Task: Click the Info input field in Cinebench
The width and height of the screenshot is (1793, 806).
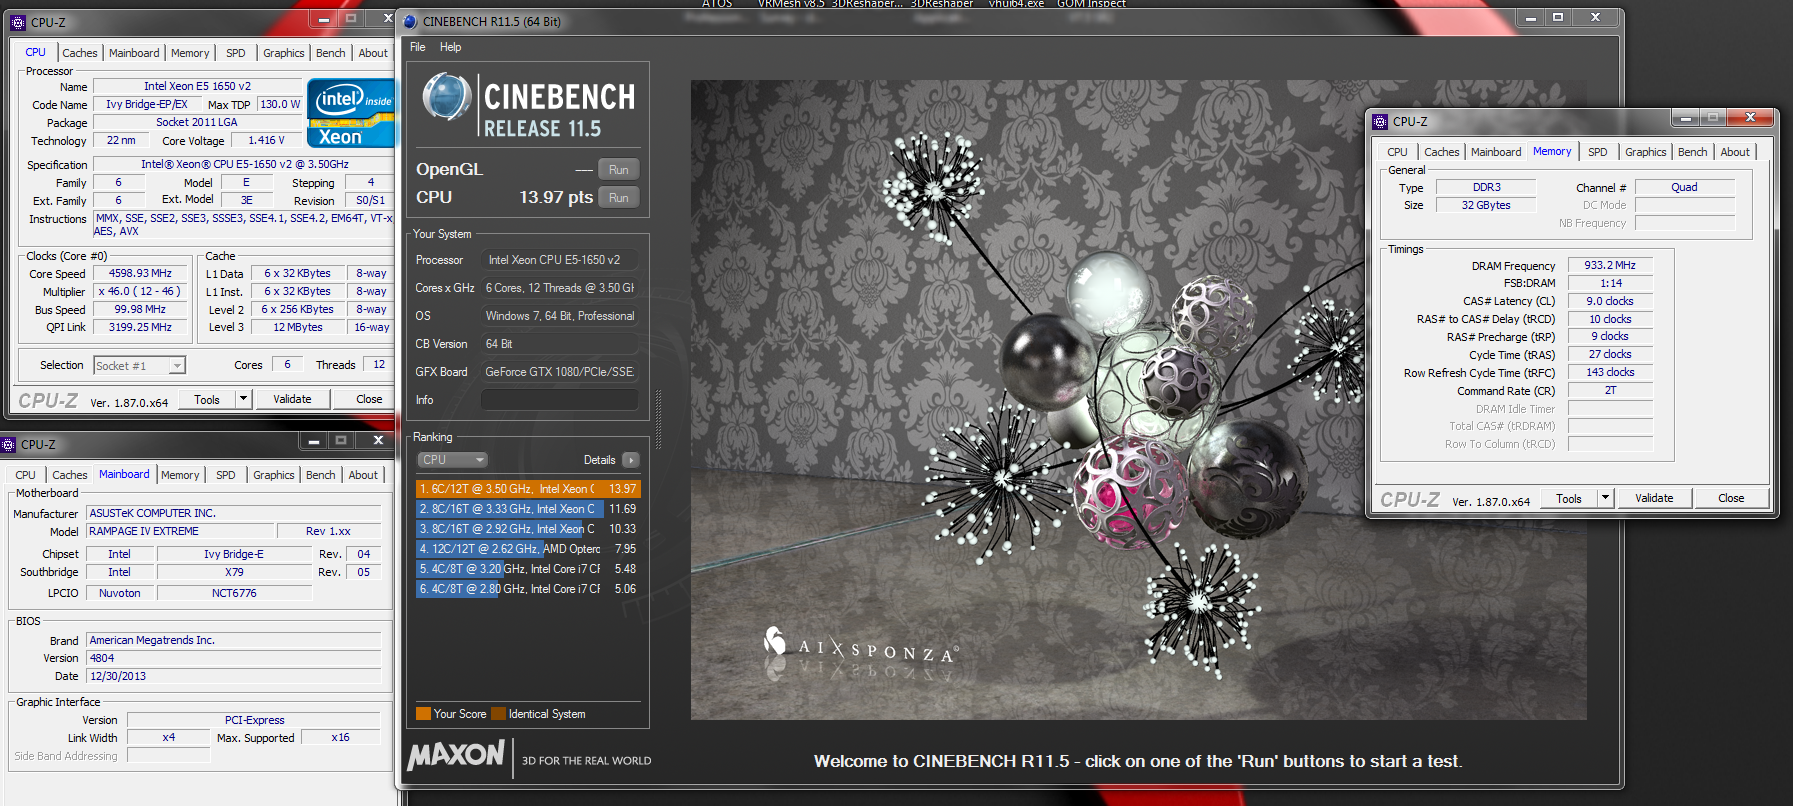Action: (x=560, y=400)
